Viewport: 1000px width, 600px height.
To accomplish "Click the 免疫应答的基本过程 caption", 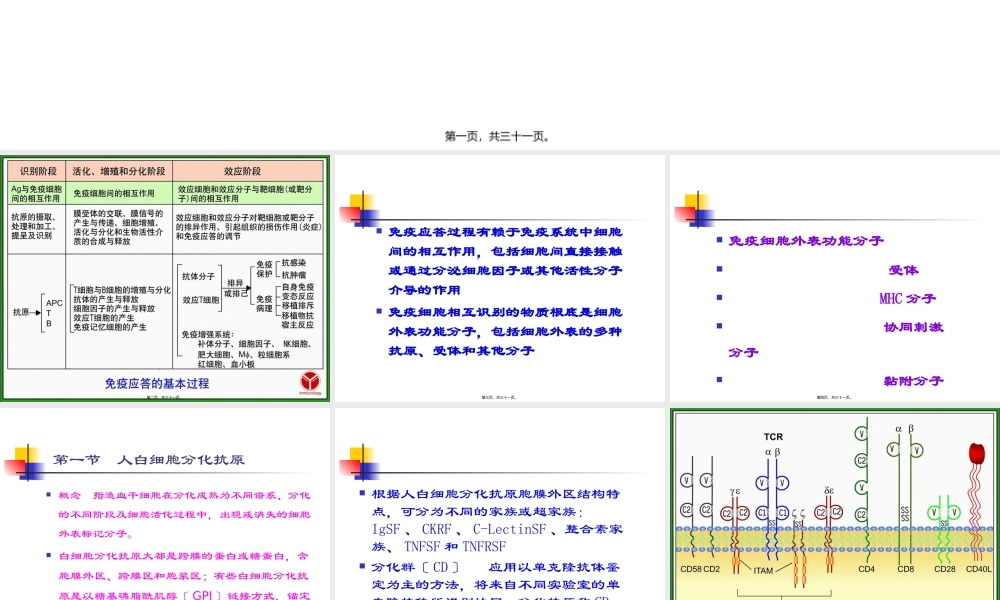I will point(158,384).
